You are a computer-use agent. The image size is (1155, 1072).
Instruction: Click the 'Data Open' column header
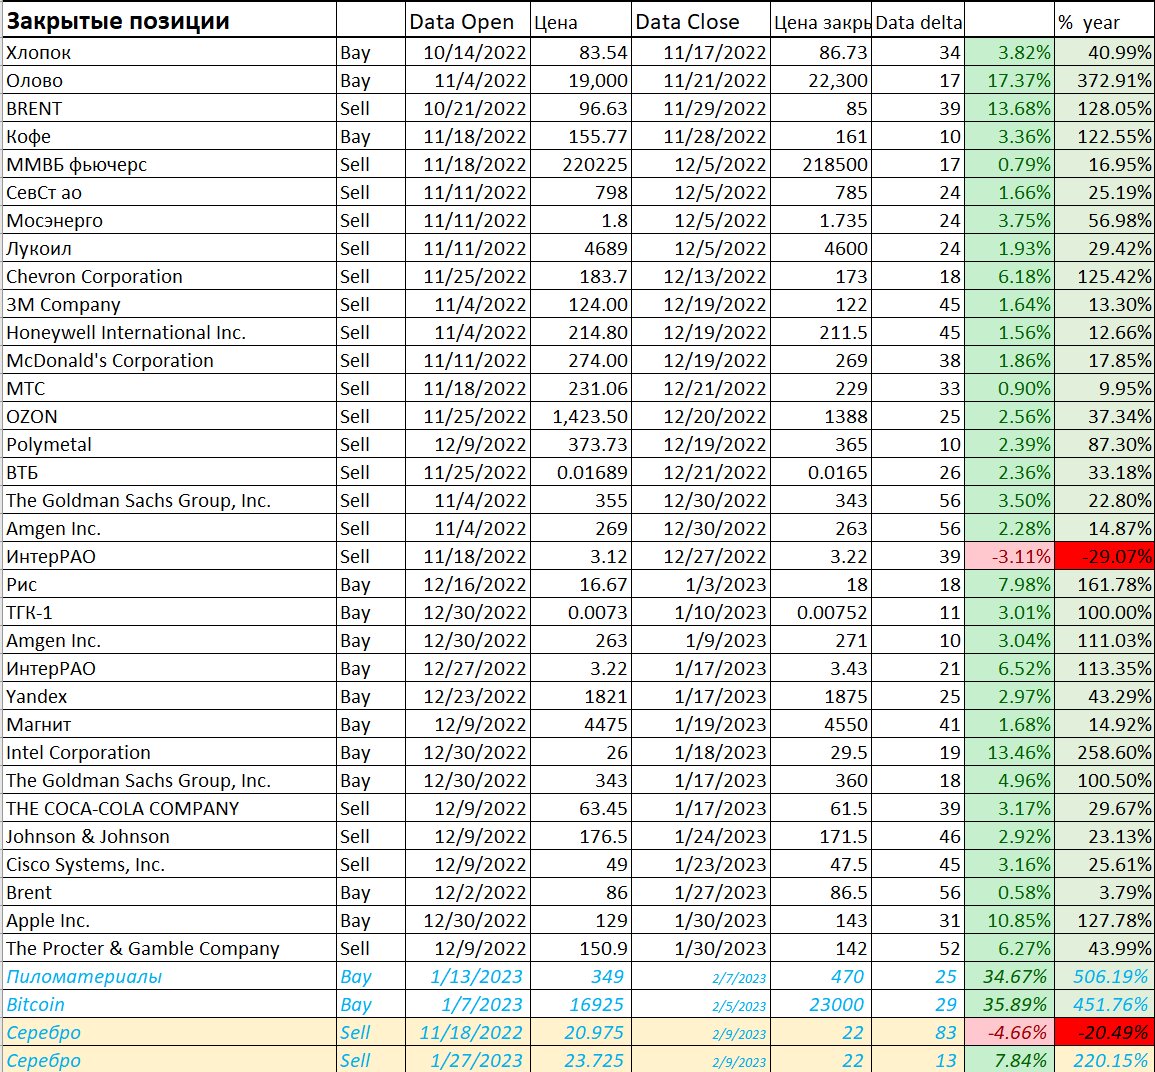[468, 21]
